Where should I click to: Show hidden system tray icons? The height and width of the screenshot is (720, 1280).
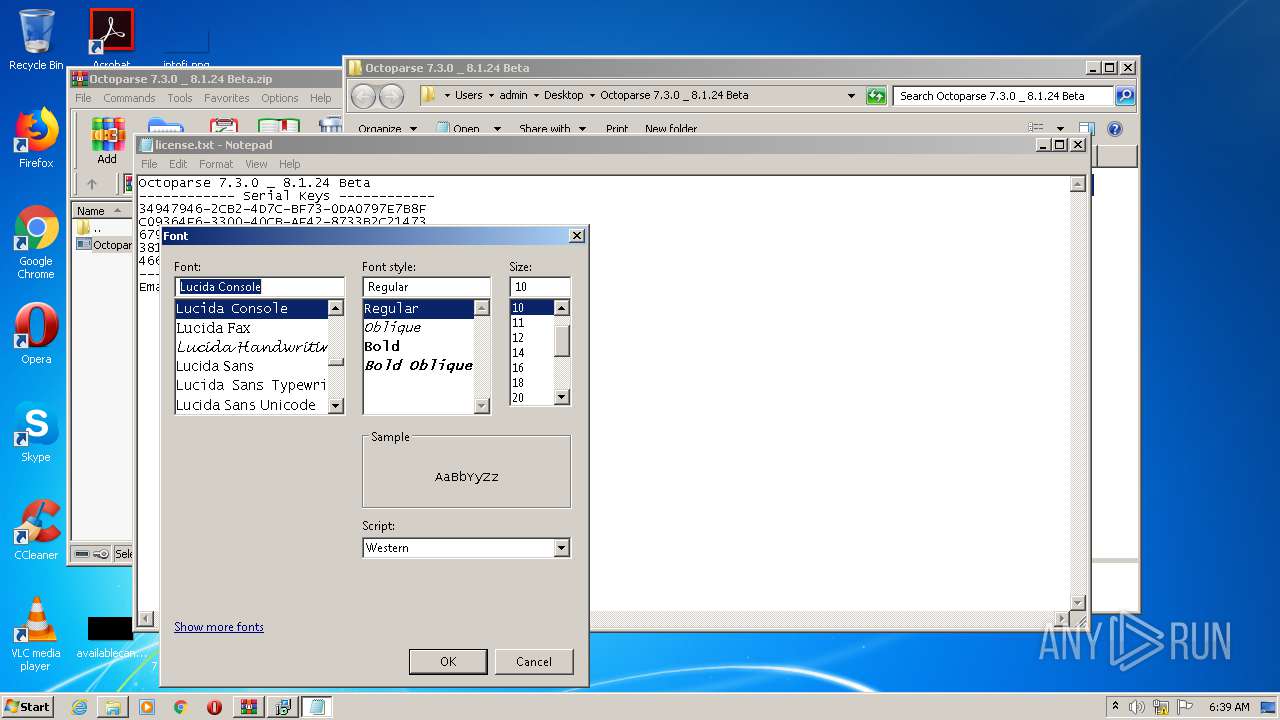[x=1115, y=707]
